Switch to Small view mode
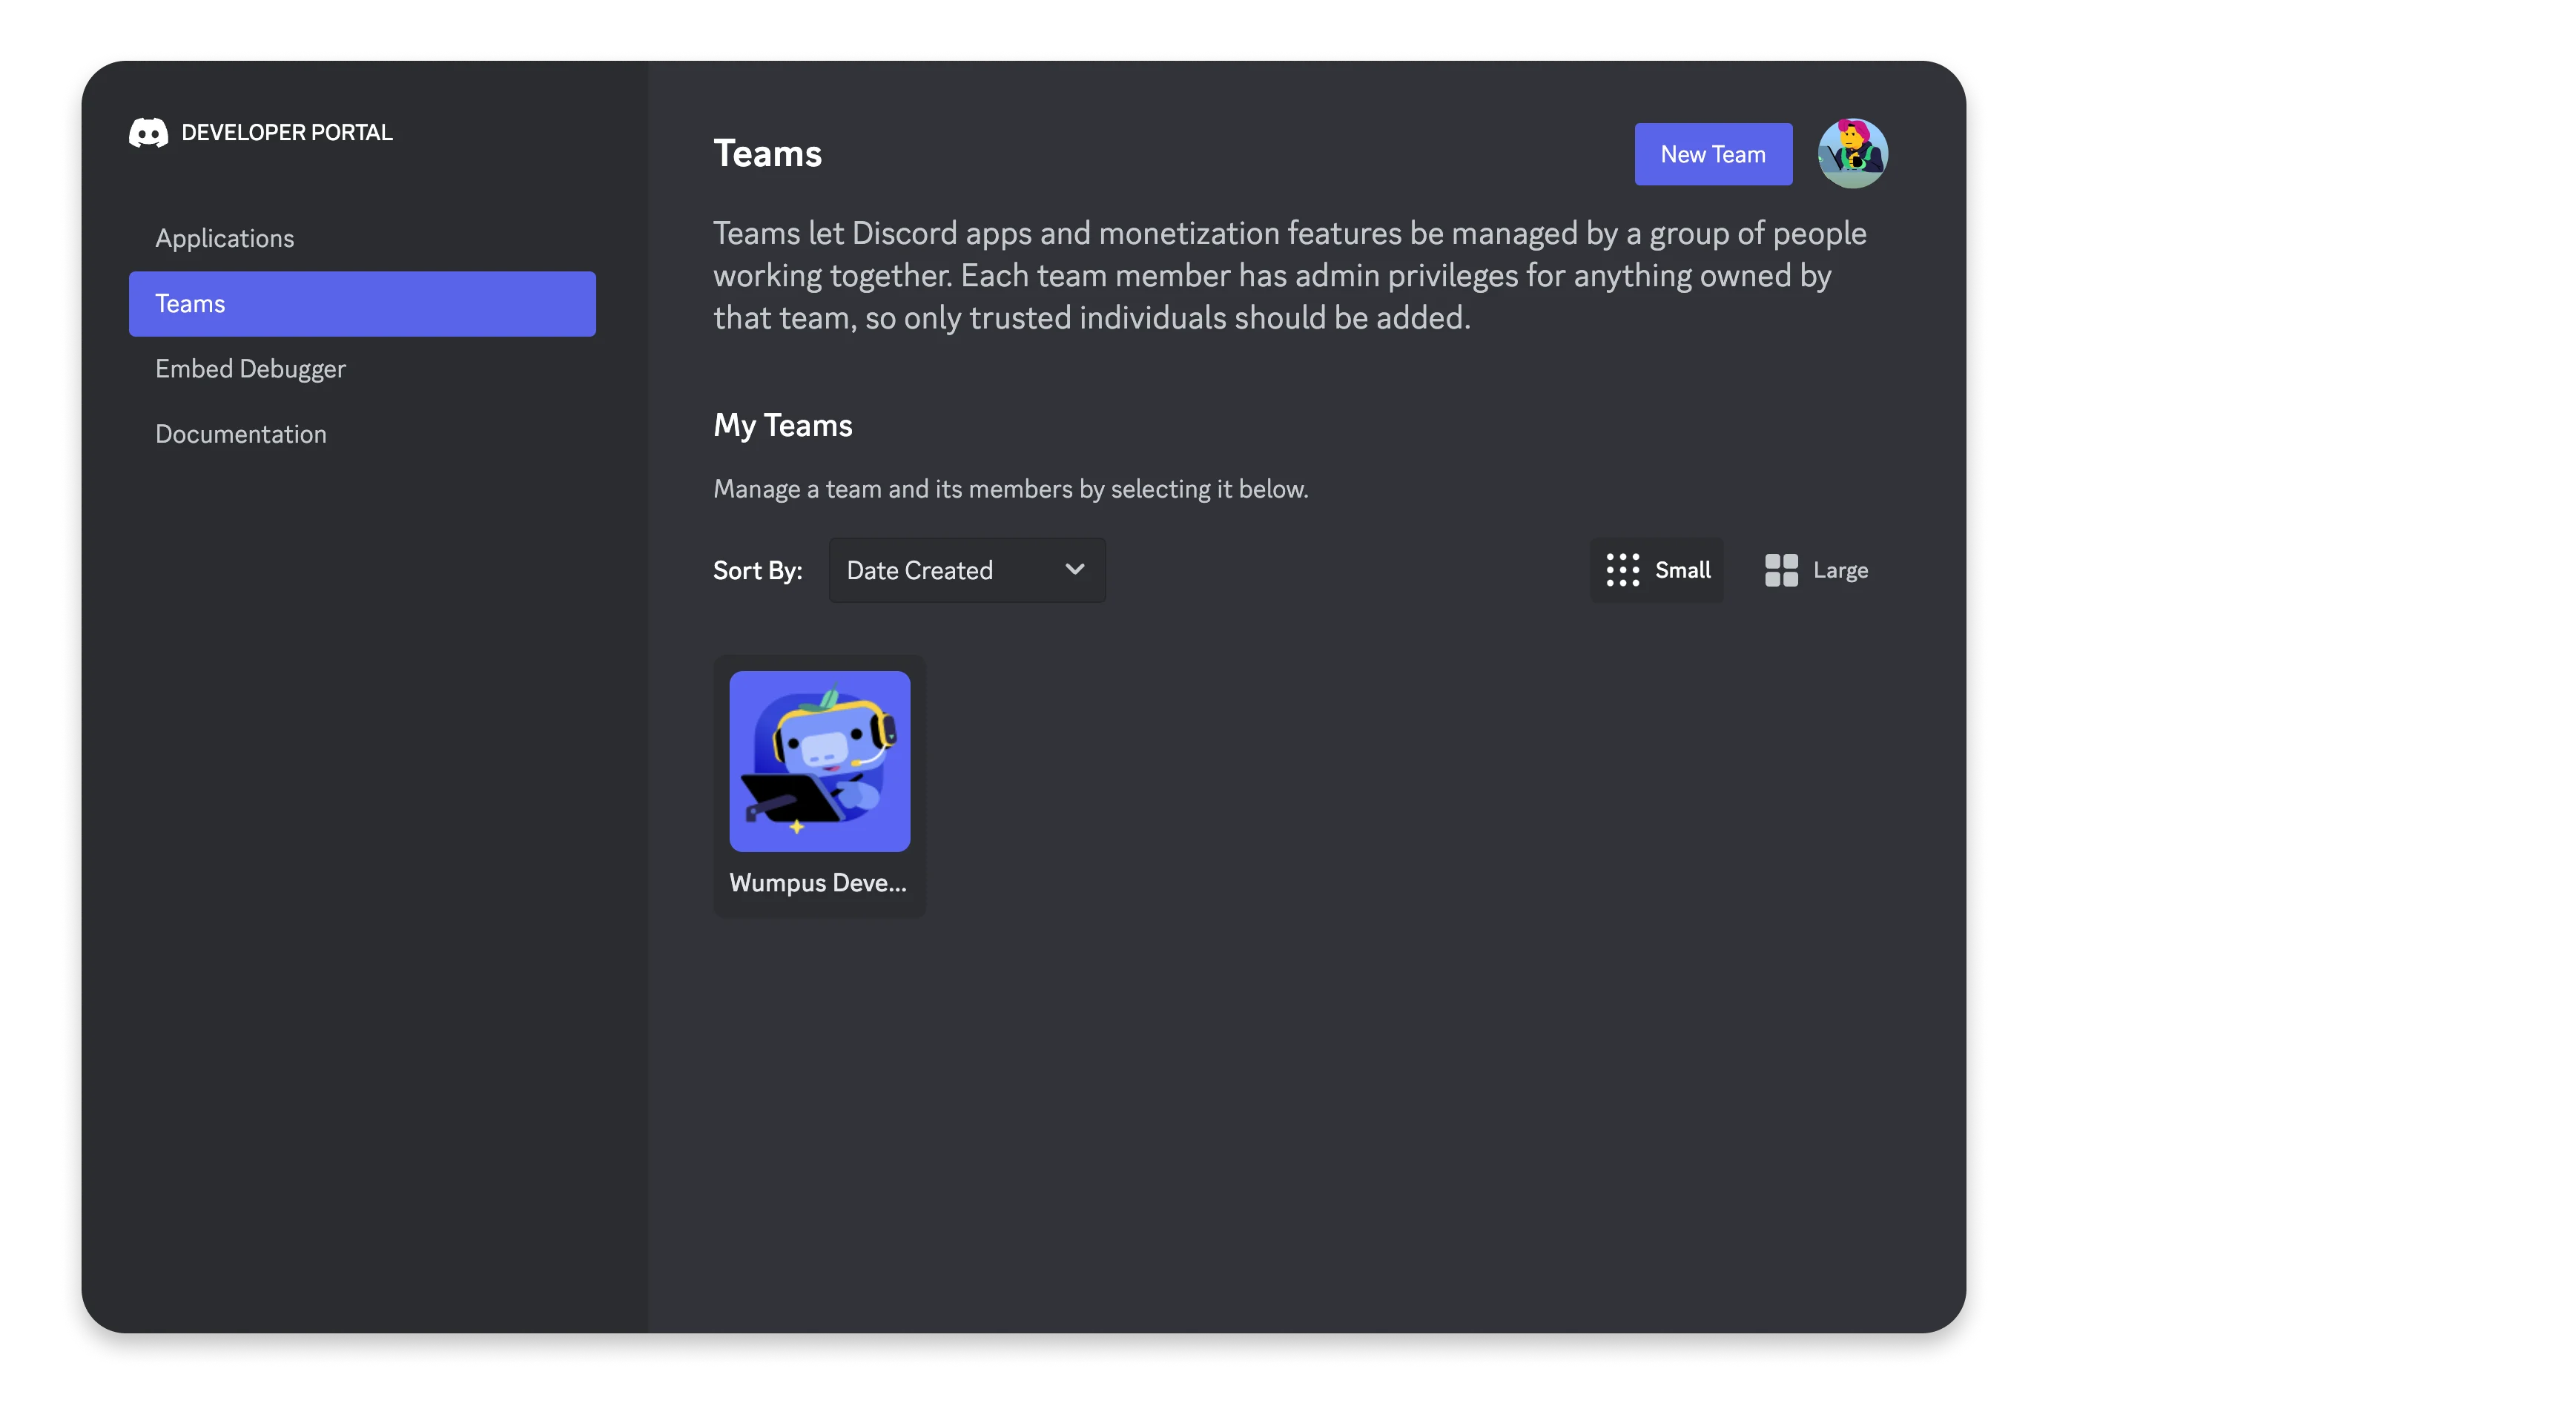2576x1406 pixels. (1657, 570)
